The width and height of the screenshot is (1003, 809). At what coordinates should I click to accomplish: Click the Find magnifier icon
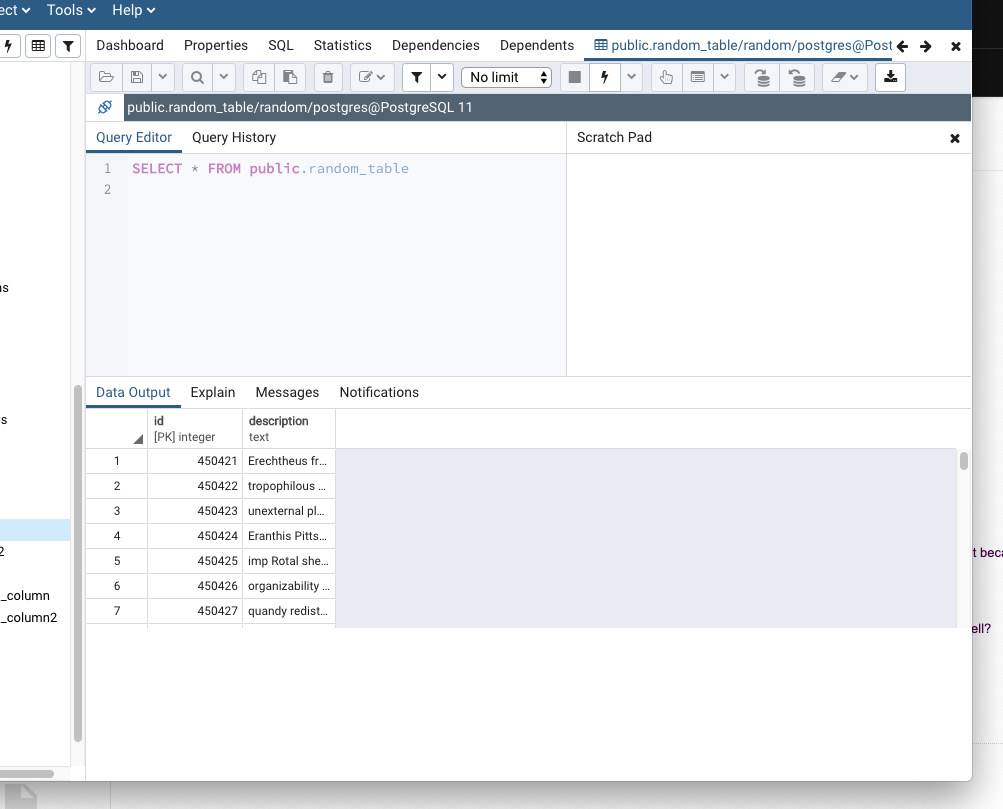point(197,77)
